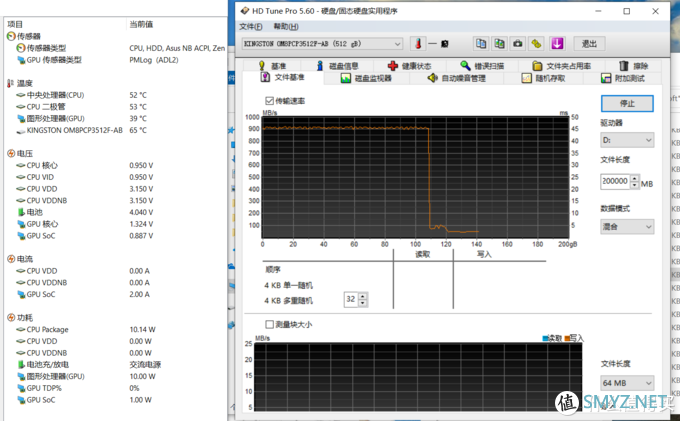Open the D: drive letter dropdown
680x421 pixels.
click(627, 140)
